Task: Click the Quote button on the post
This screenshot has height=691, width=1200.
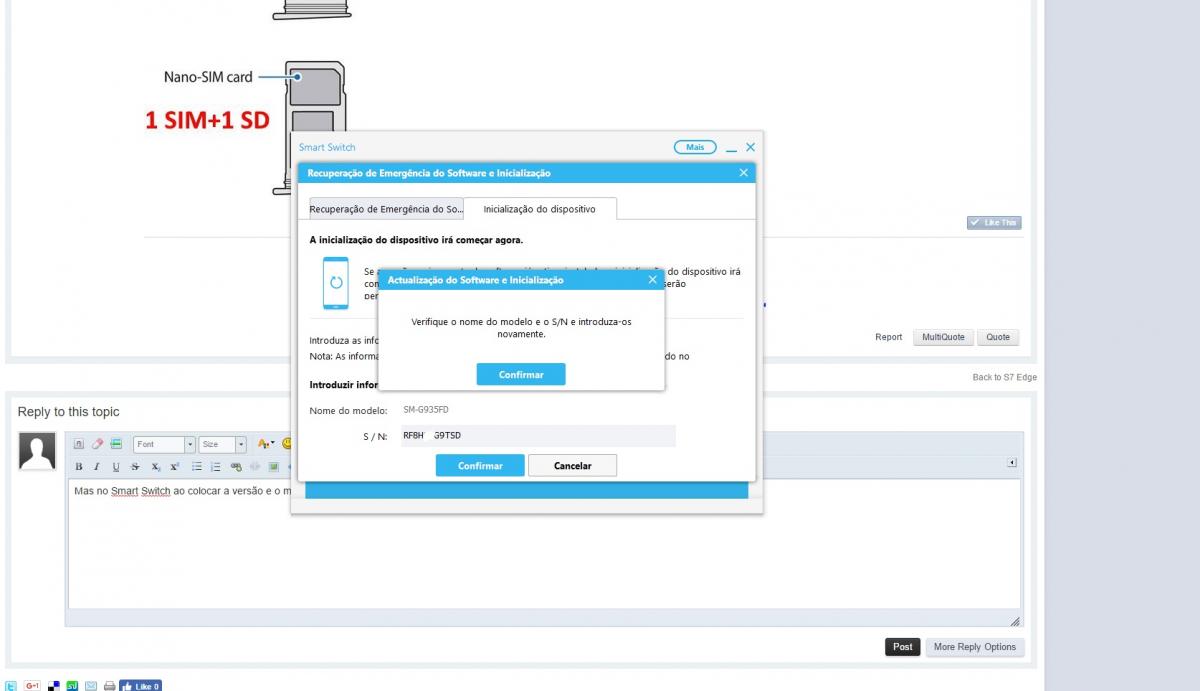Action: tap(998, 337)
